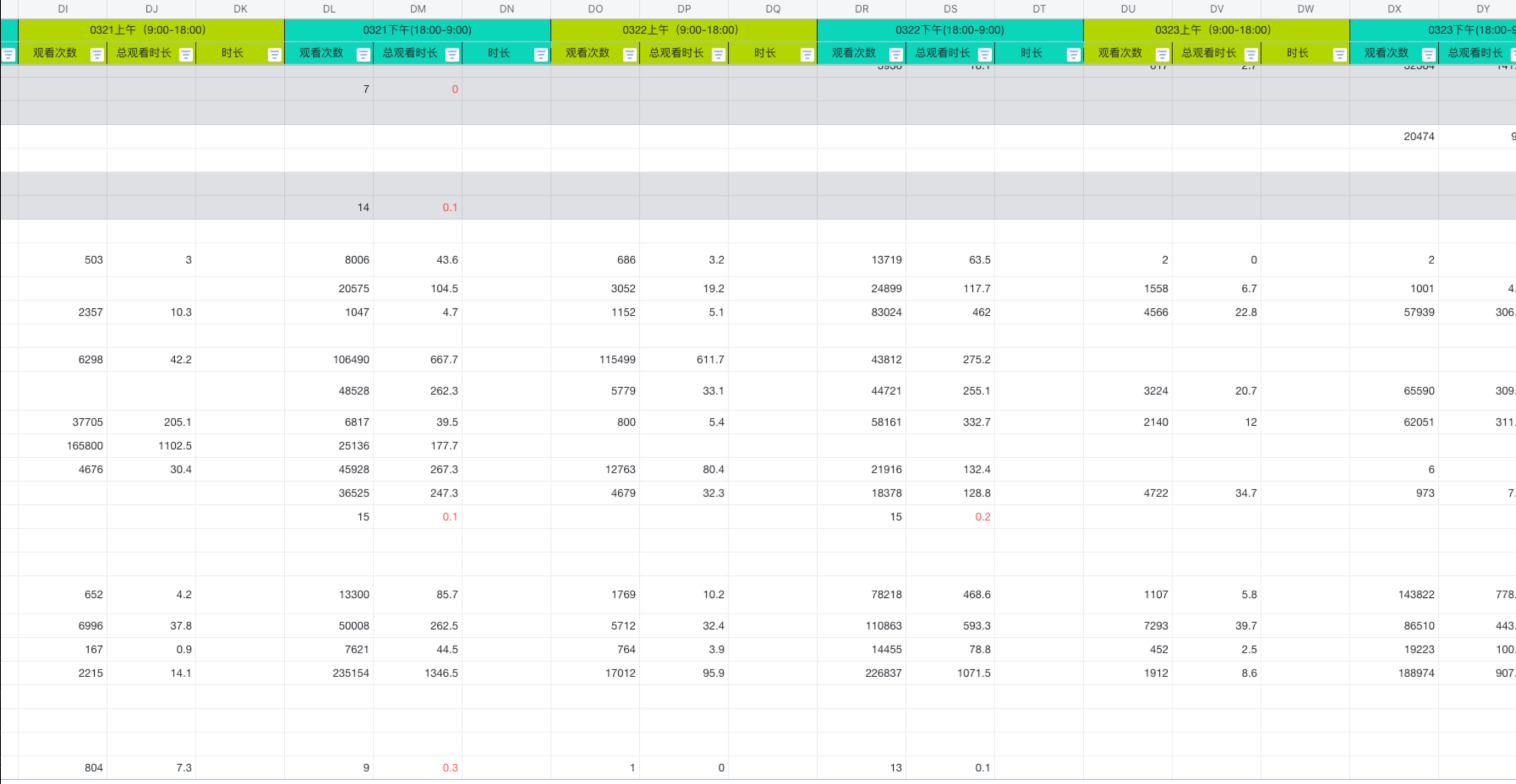This screenshot has width=1516, height=784.
Task: Click the cell with value 37705
Action: pyautogui.click(x=63, y=422)
